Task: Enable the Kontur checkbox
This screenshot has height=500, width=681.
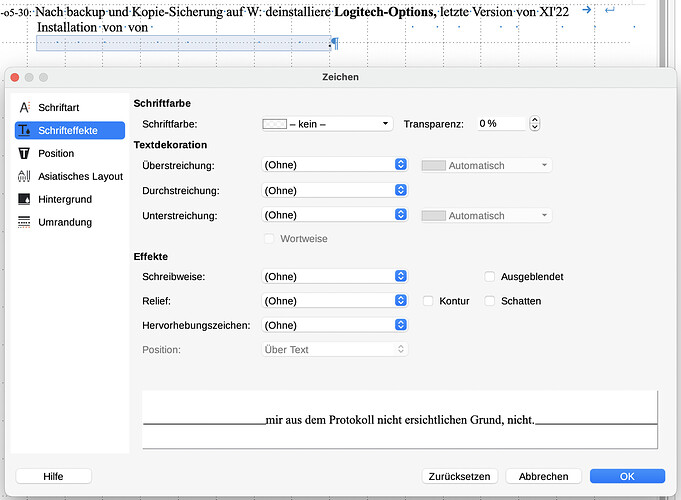Action: pos(428,301)
